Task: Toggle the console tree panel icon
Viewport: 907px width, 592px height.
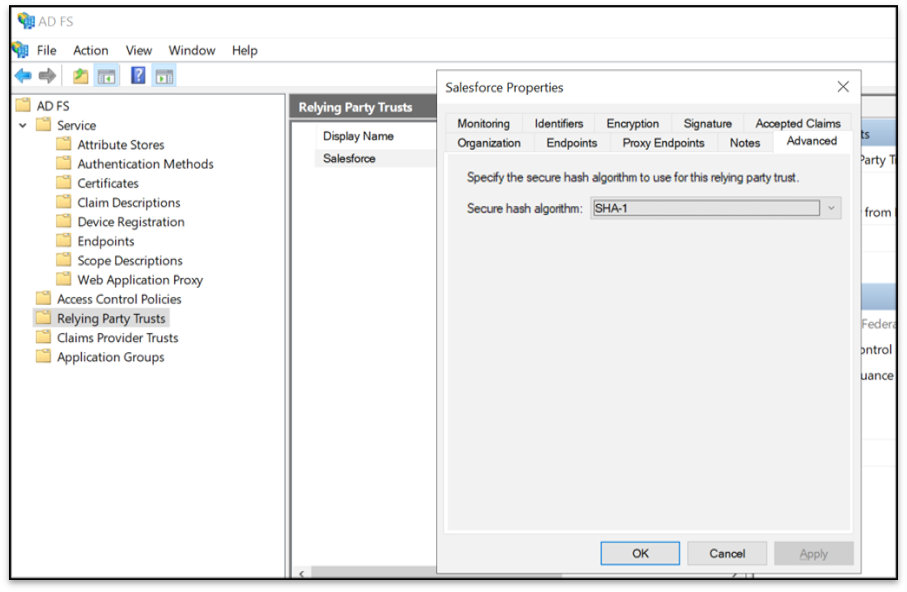Action: pyautogui.click(x=106, y=75)
